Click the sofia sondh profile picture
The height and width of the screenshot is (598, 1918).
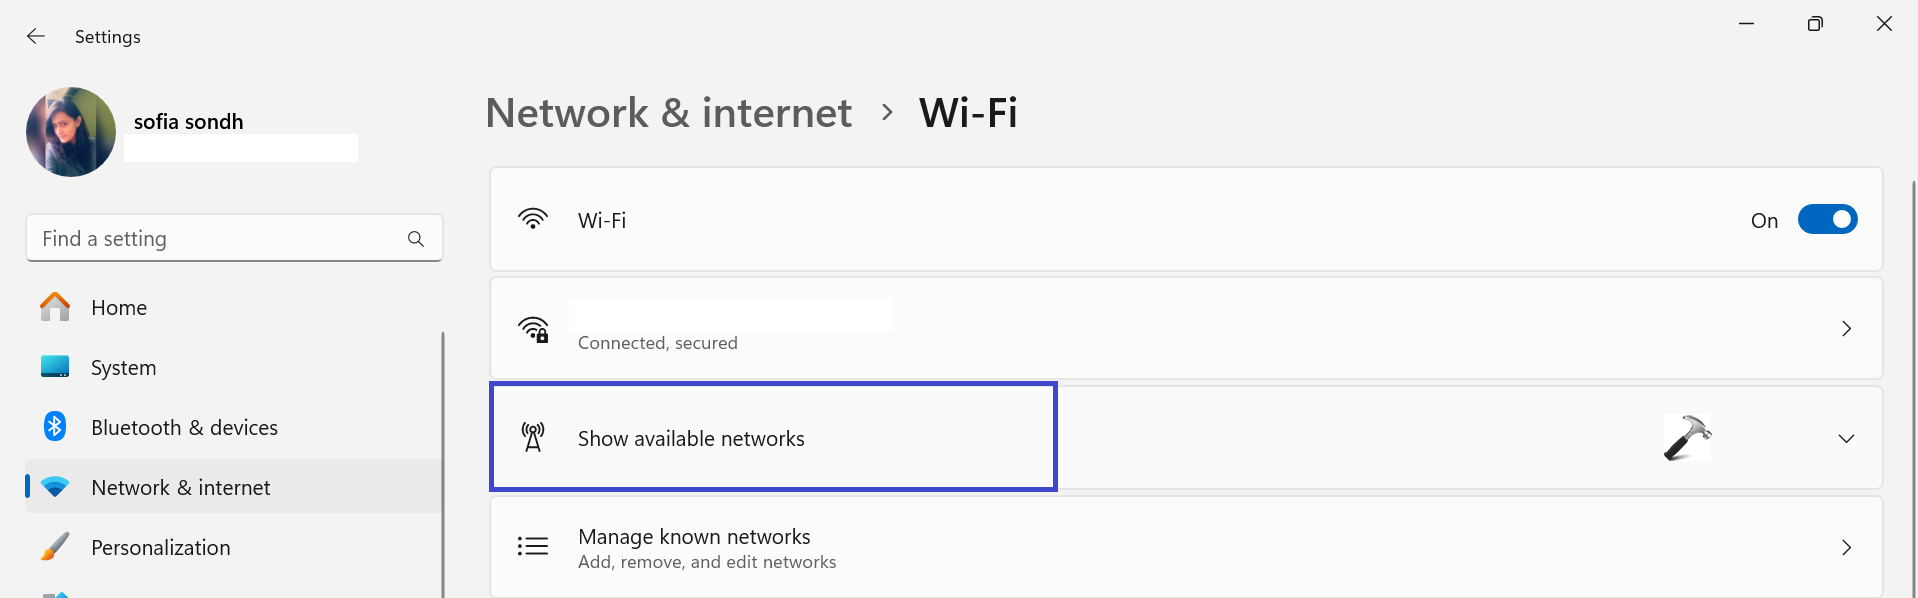click(x=71, y=132)
